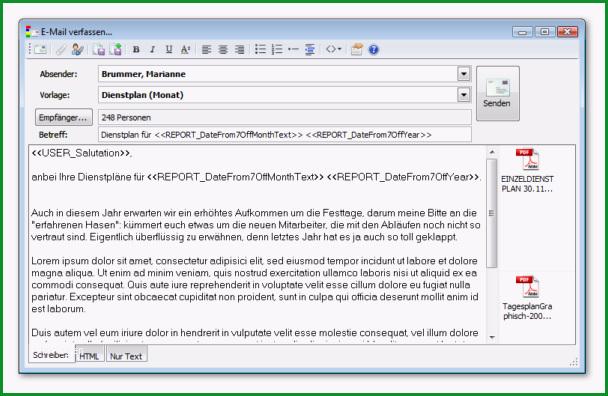Expand the Absender dropdown
Image resolution: width=608 pixels, height=396 pixels.
click(x=463, y=74)
